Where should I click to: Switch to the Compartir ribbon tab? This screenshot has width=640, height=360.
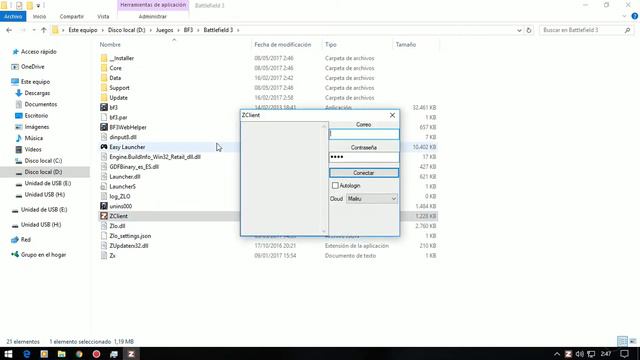pos(72,16)
